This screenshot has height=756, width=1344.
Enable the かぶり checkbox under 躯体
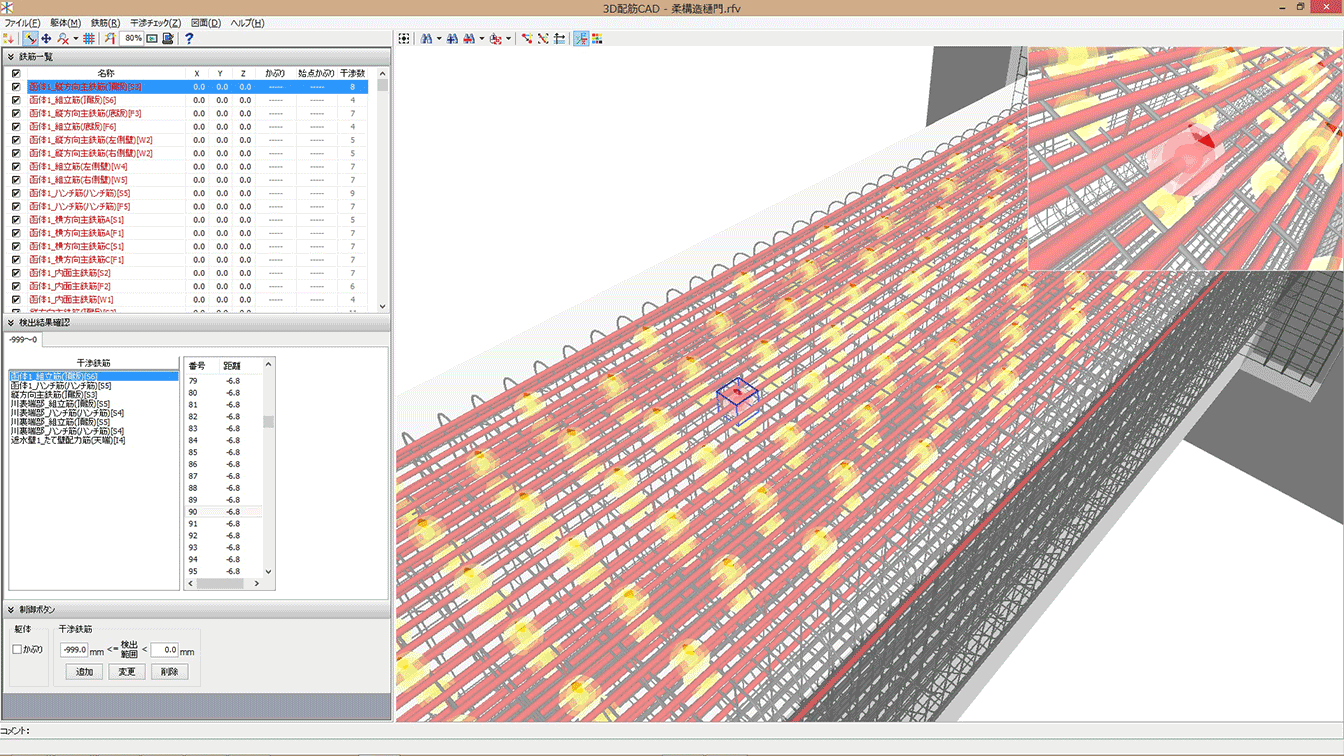(17, 650)
